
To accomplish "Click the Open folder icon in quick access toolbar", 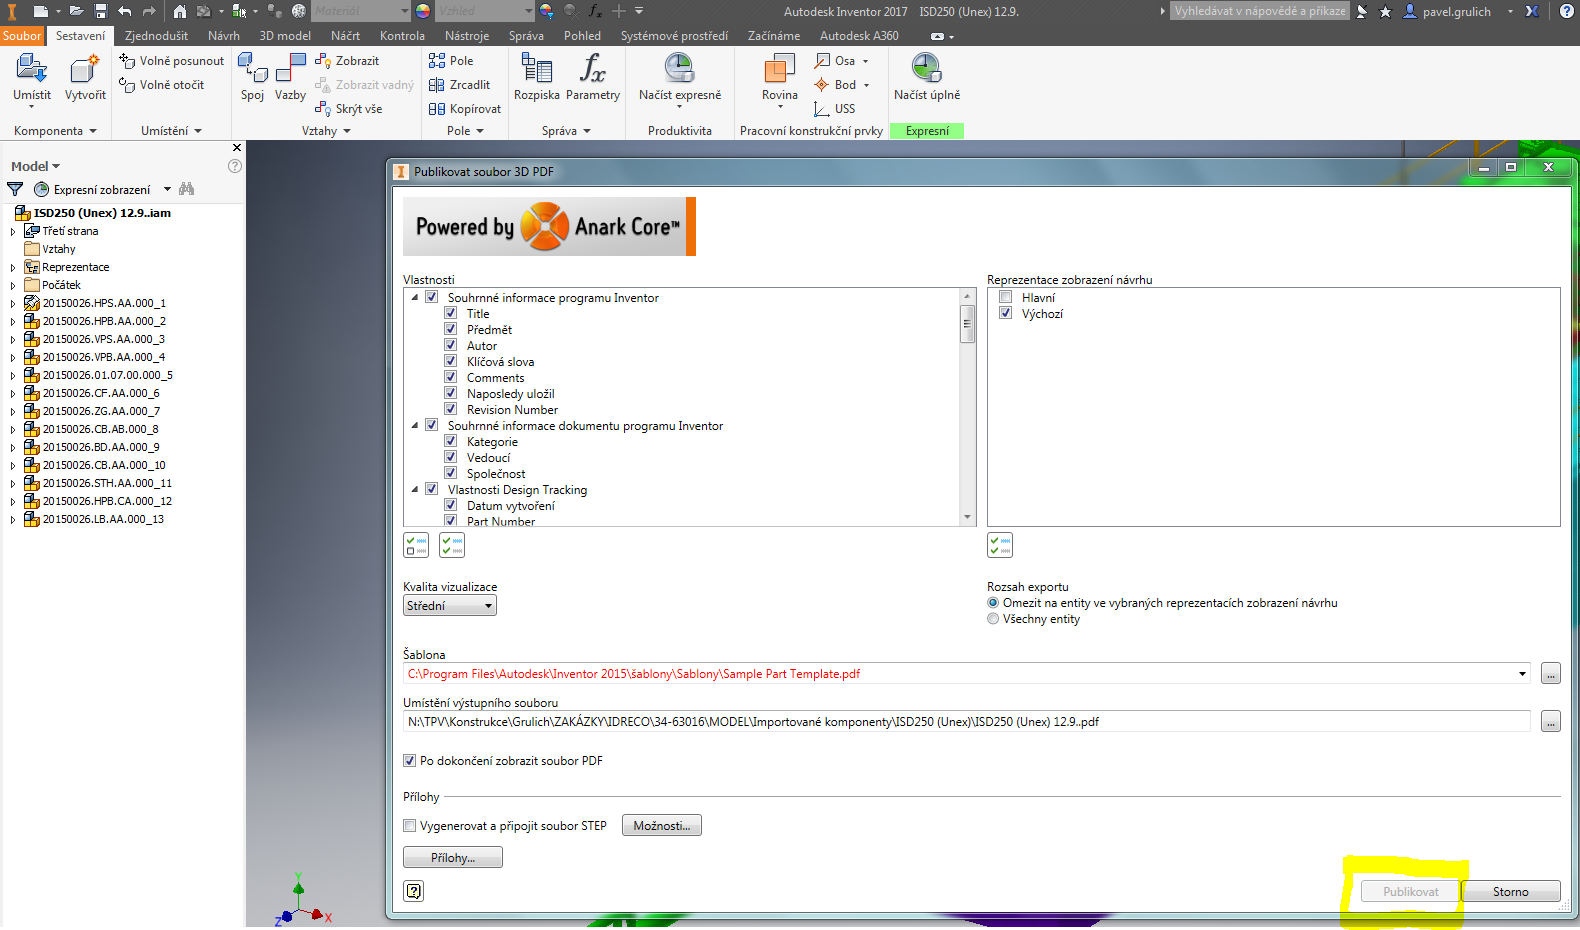I will tap(76, 11).
